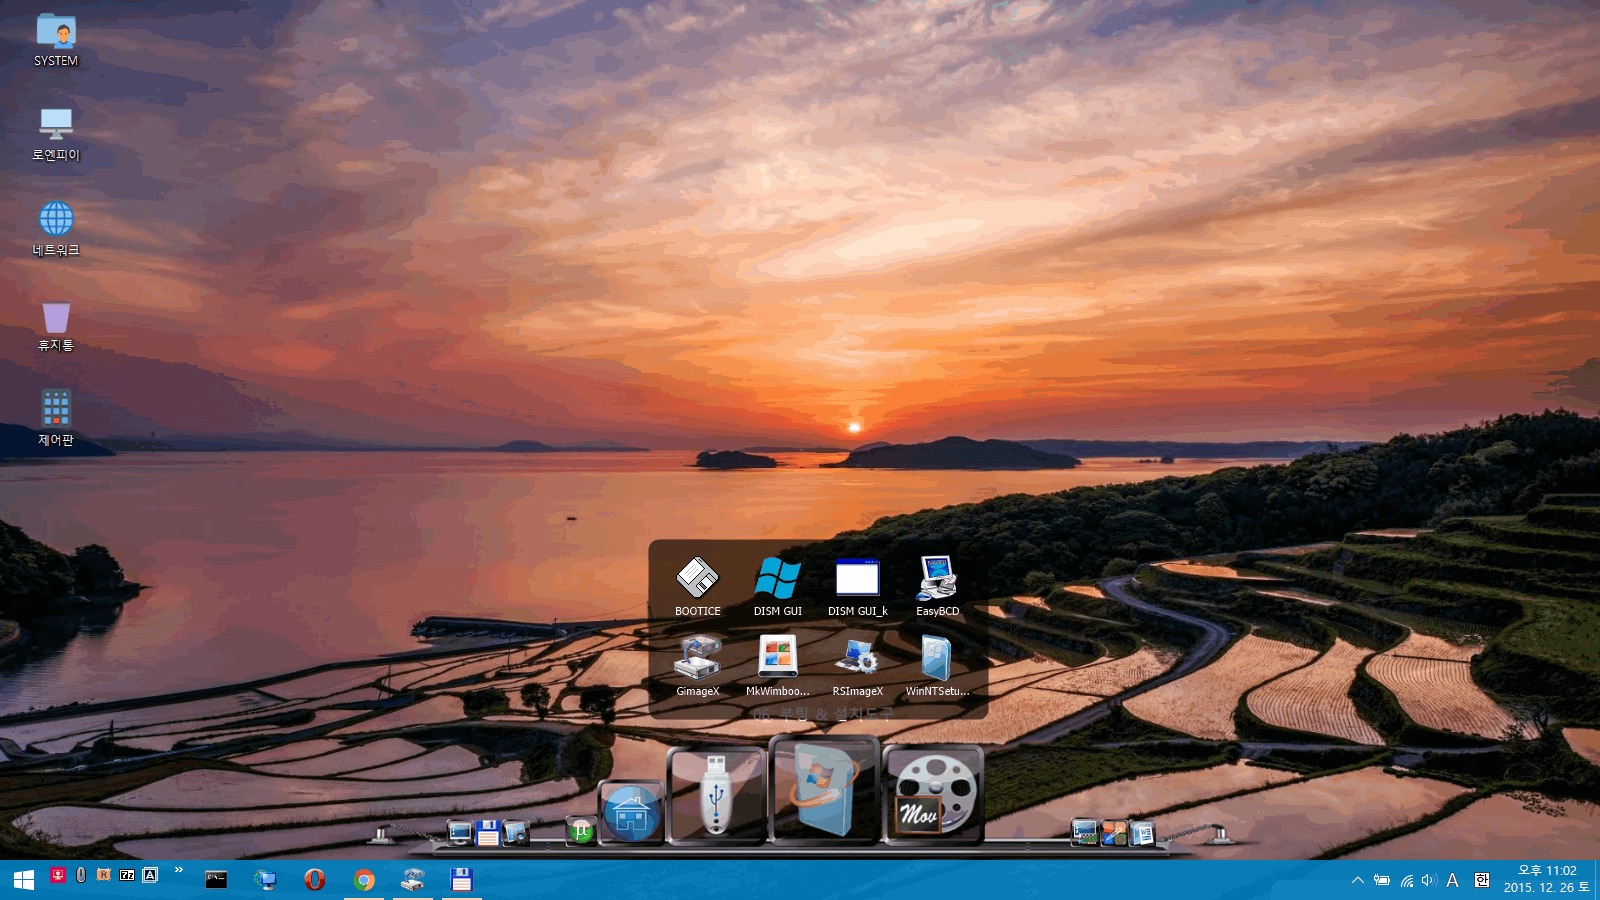Open Command Prompt from the taskbar

[x=216, y=880]
